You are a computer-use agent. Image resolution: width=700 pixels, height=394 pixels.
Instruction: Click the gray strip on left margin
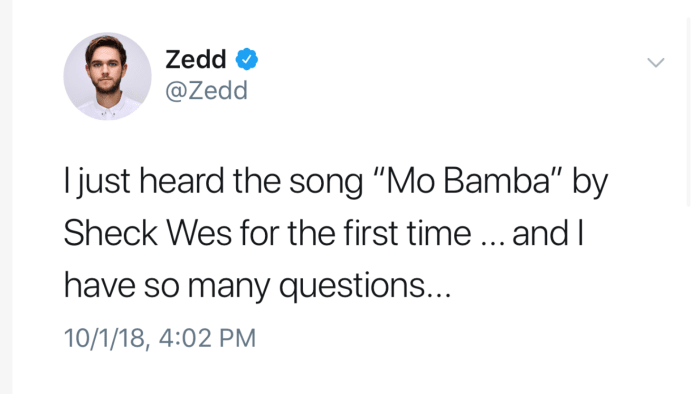(x=6, y=197)
